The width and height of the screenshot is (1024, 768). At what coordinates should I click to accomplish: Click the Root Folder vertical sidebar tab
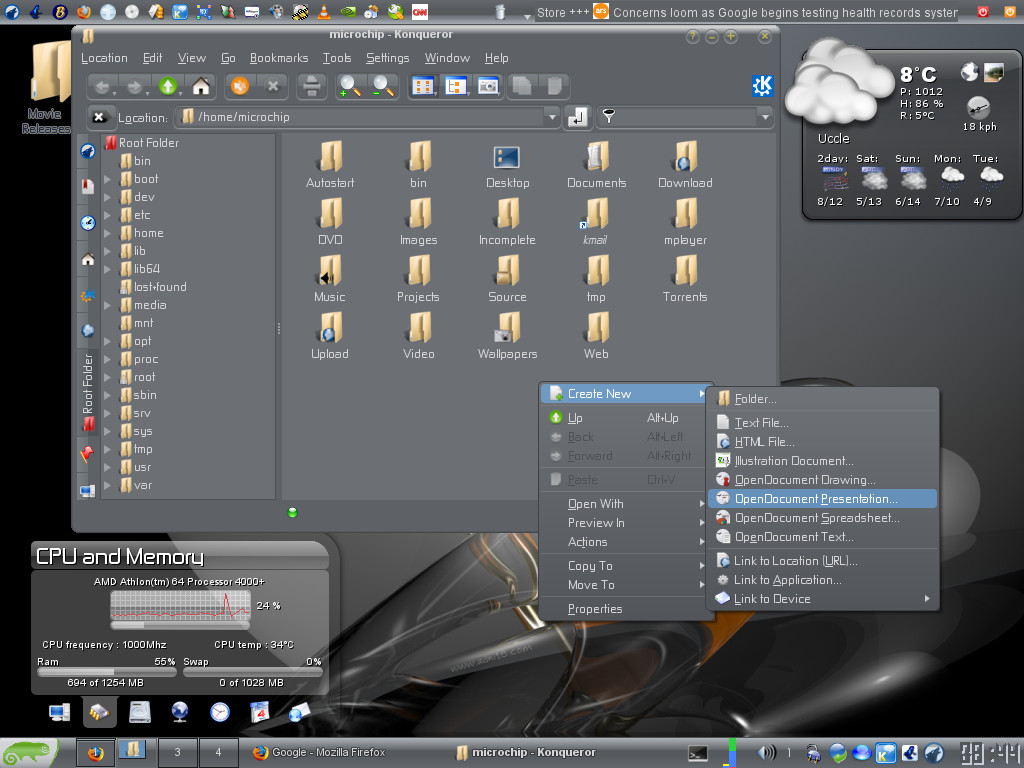click(x=88, y=392)
